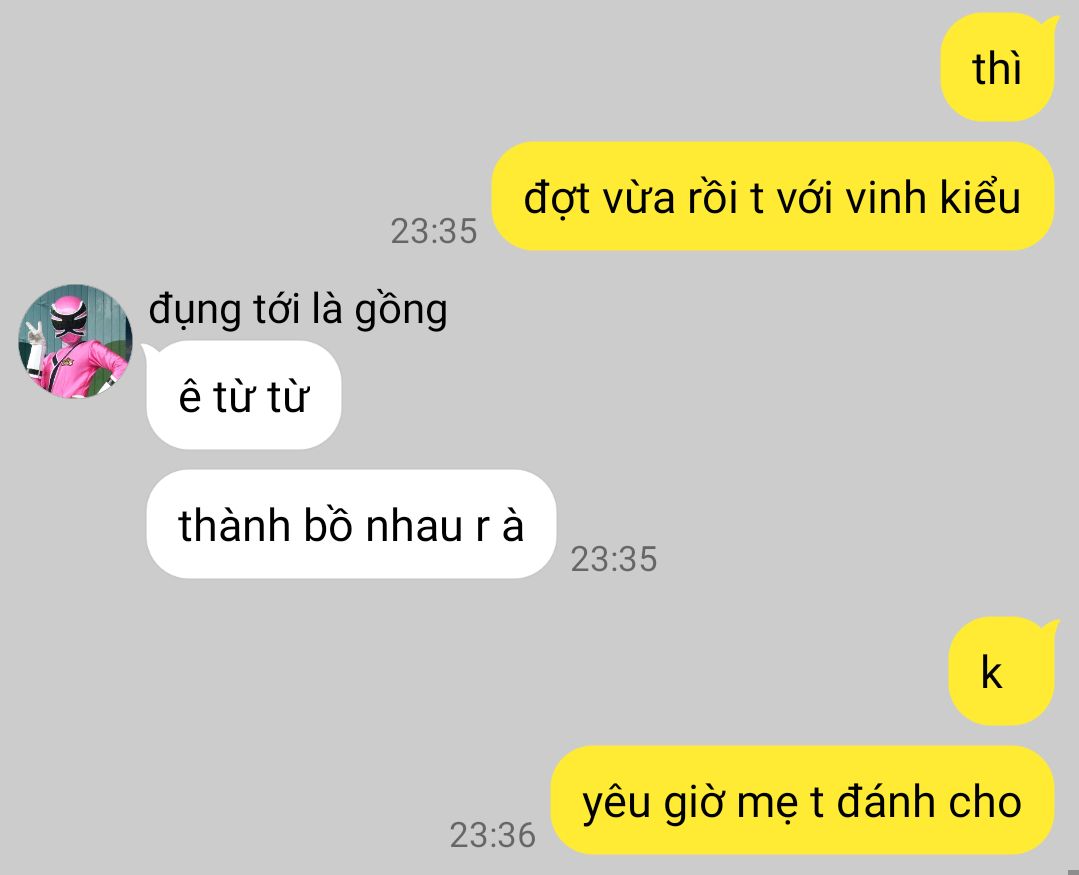Tap the 23:36 timestamp at the bottom
Image resolution: width=1079 pixels, height=875 pixels.
point(493,835)
